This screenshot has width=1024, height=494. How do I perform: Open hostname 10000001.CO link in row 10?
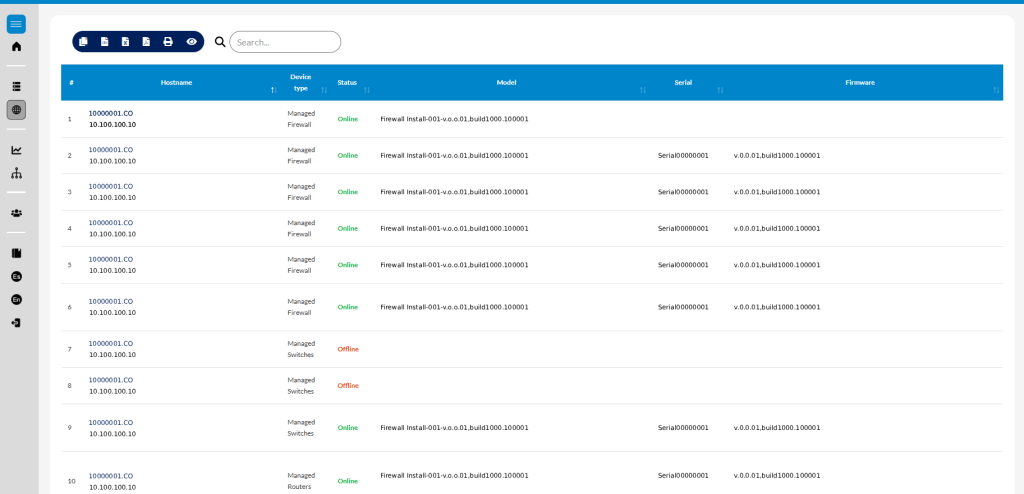pos(111,476)
